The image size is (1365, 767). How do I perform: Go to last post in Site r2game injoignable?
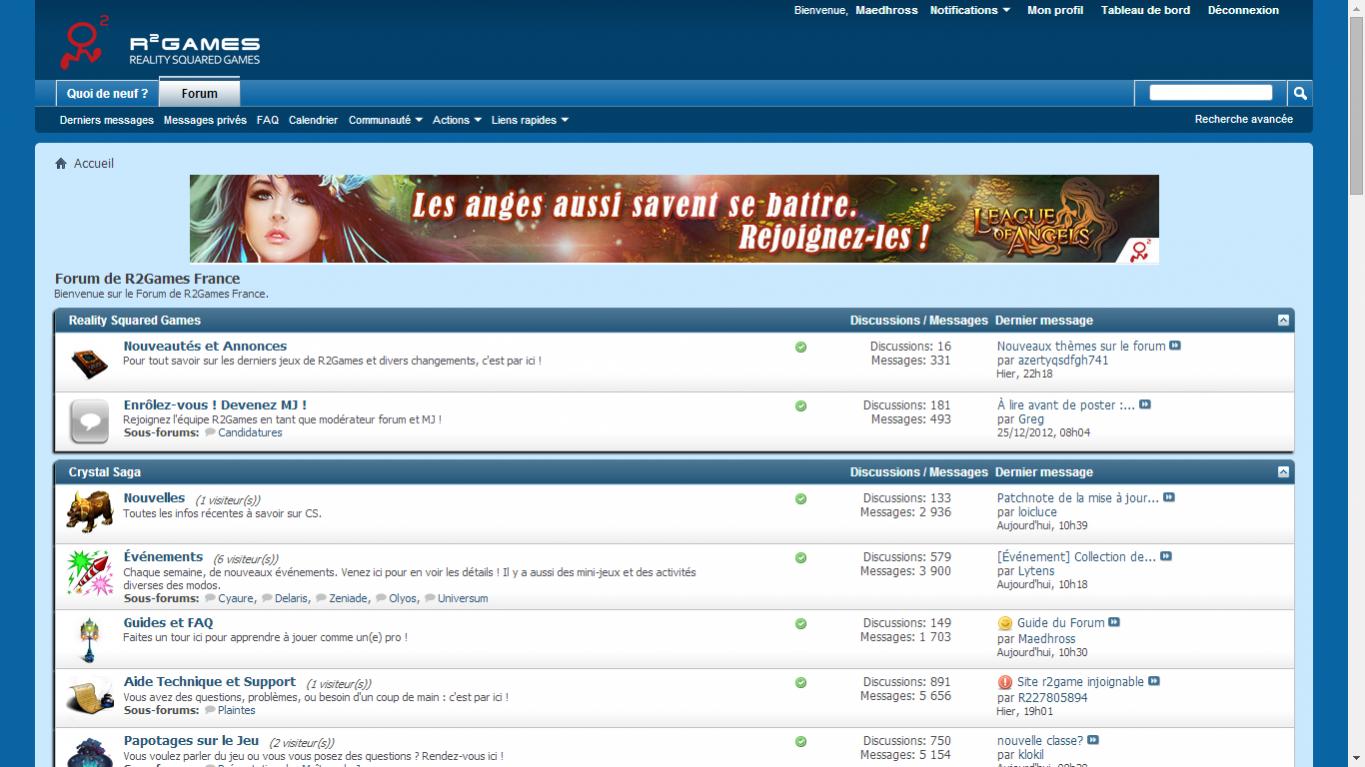1154,681
